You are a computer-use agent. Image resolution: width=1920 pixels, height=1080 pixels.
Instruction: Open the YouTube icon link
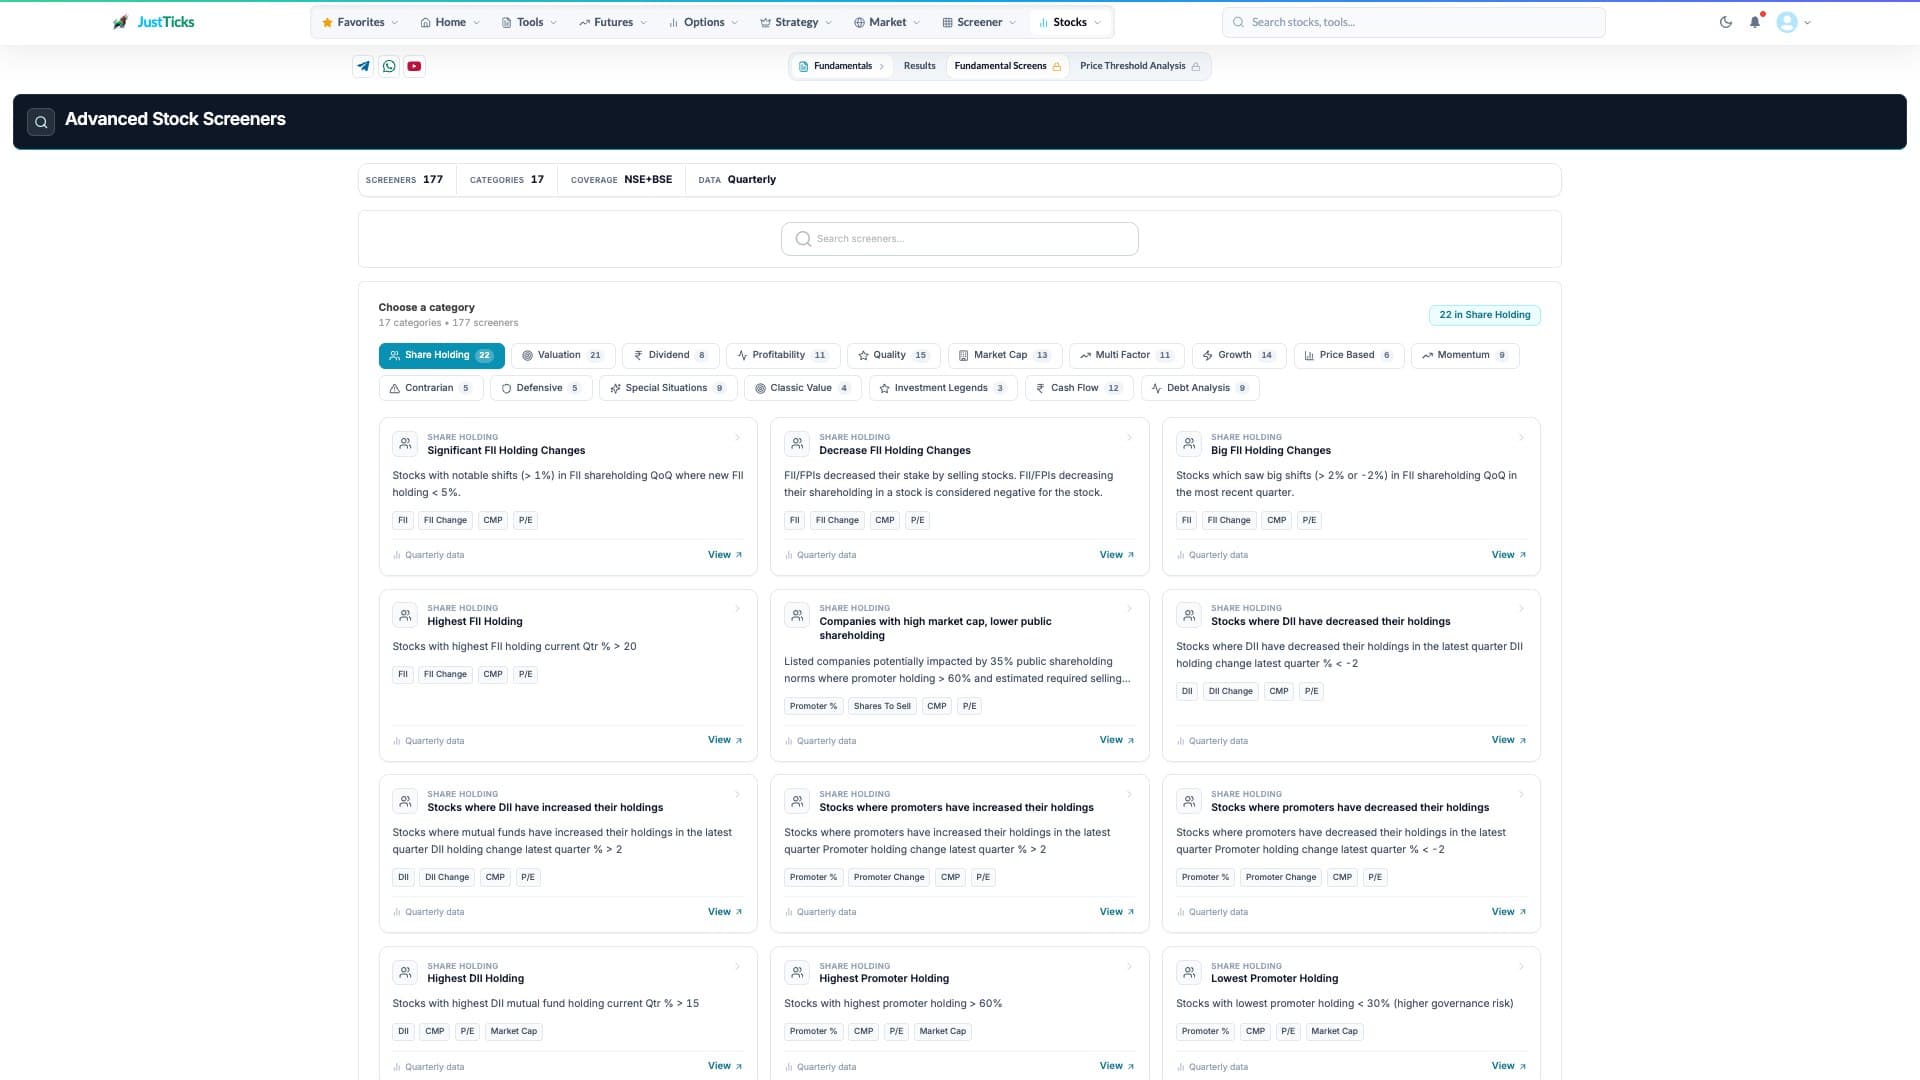click(x=414, y=66)
